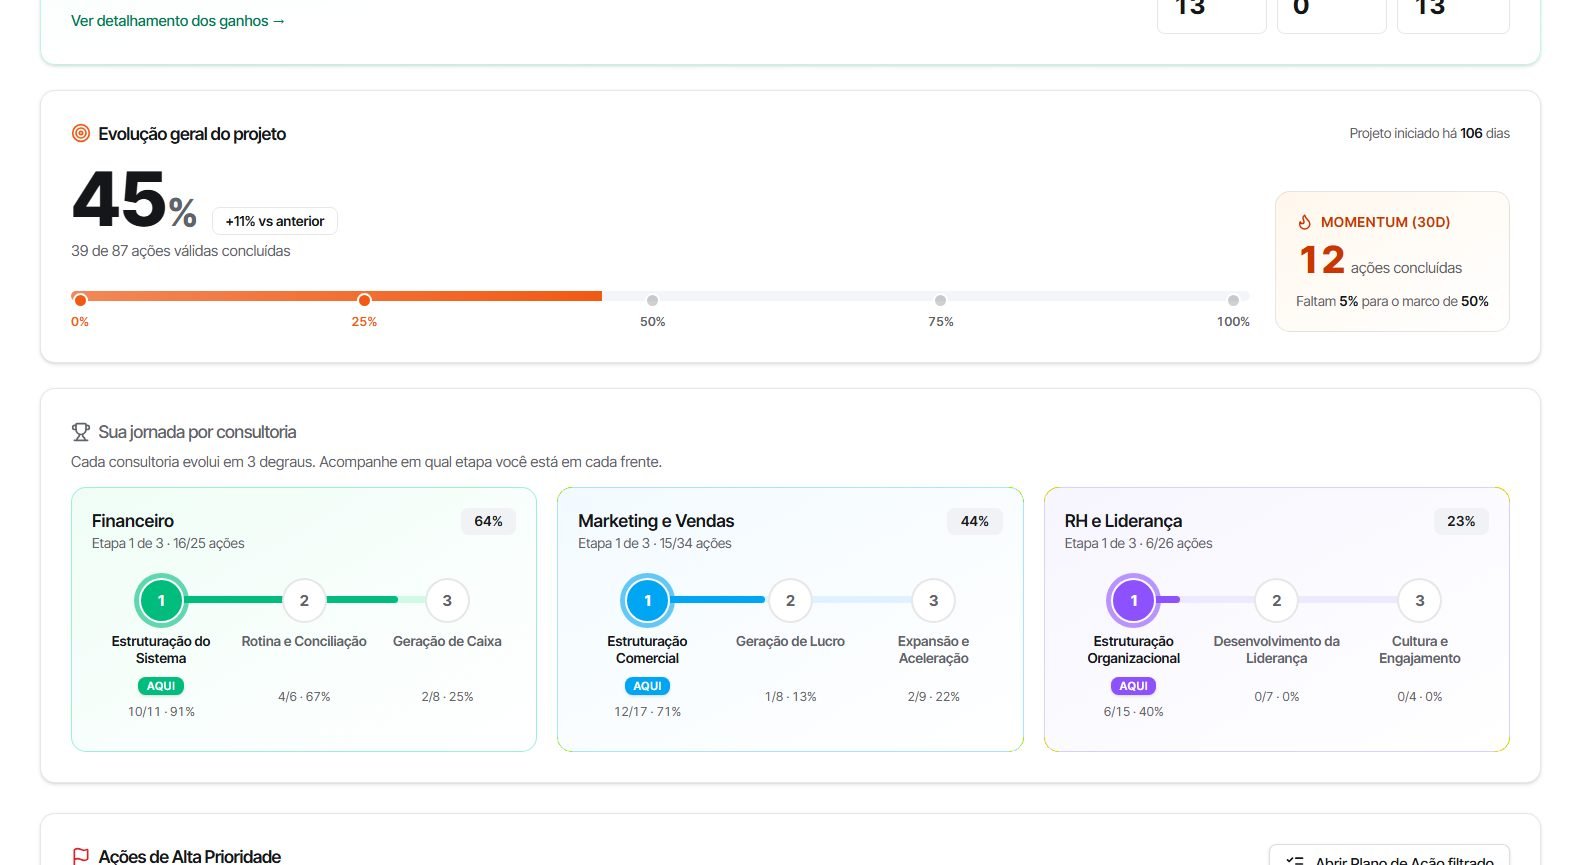Select the Financeiro card title
The width and height of the screenshot is (1573, 865).
(133, 521)
